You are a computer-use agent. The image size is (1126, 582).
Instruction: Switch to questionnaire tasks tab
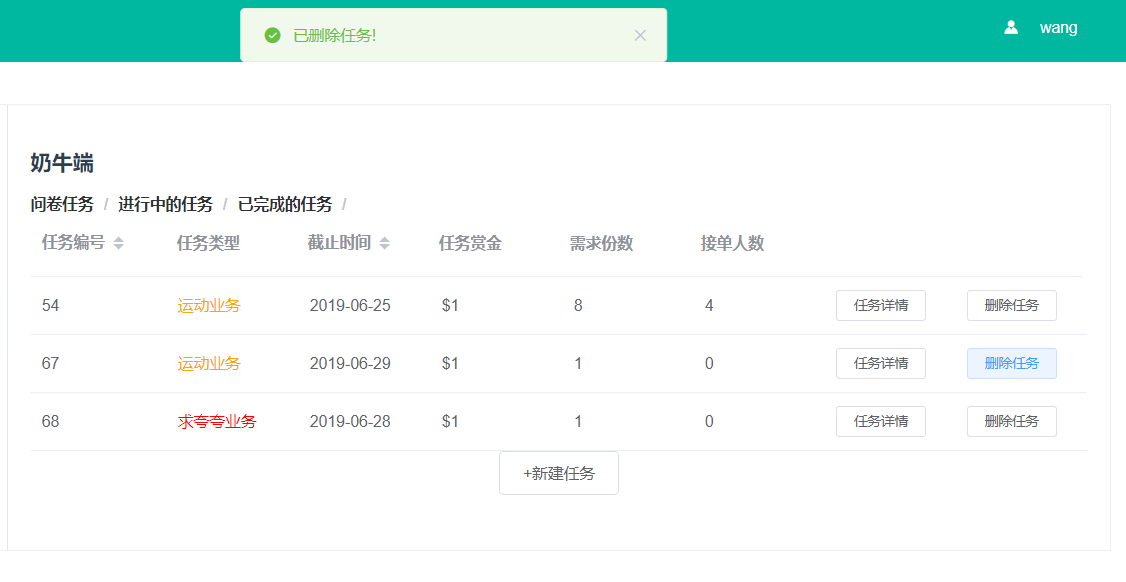(x=62, y=204)
